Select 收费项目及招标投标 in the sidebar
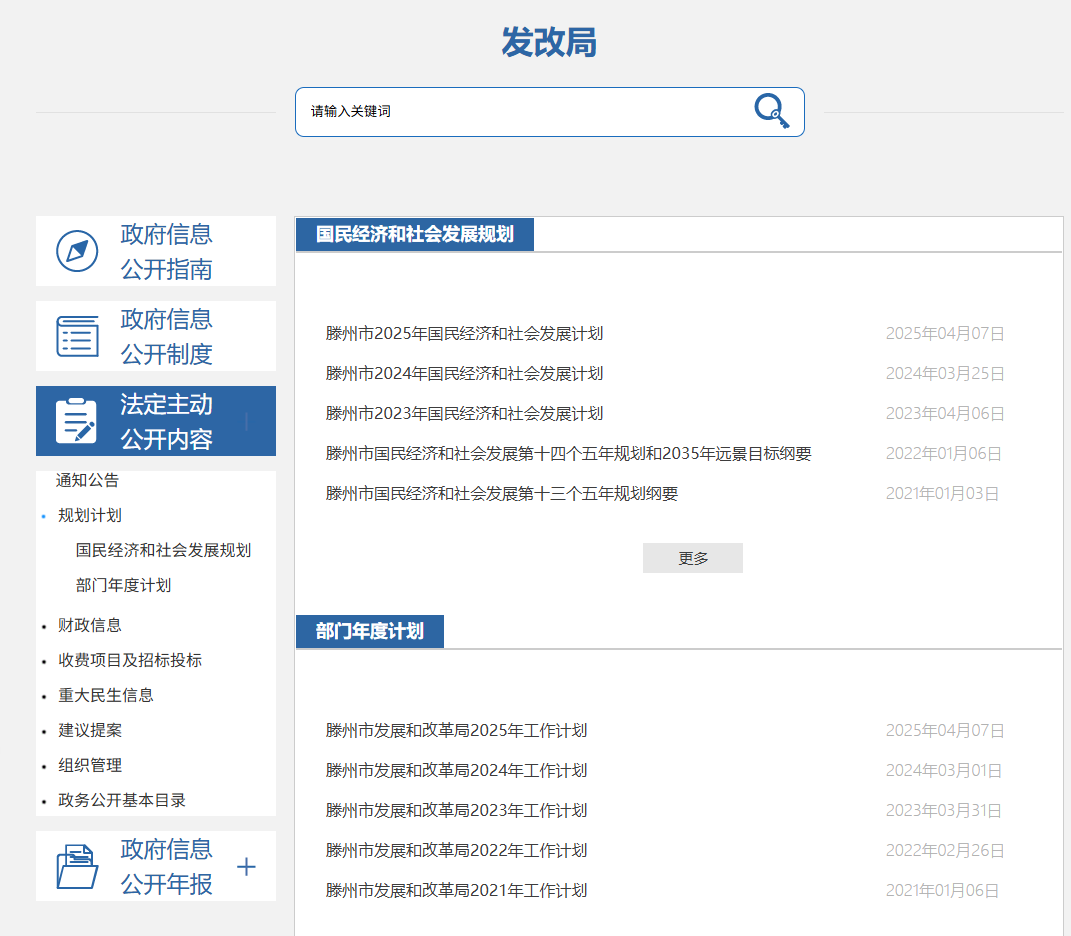 [x=129, y=660]
